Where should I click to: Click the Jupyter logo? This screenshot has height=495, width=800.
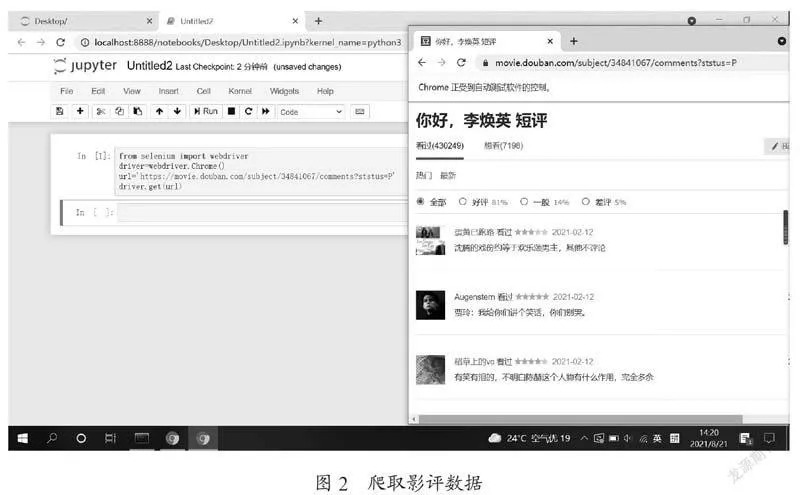(85, 66)
